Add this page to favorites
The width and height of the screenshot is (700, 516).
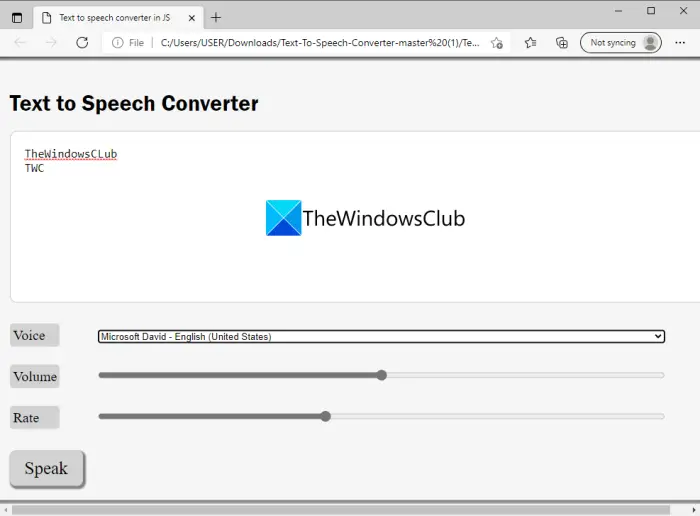point(496,43)
